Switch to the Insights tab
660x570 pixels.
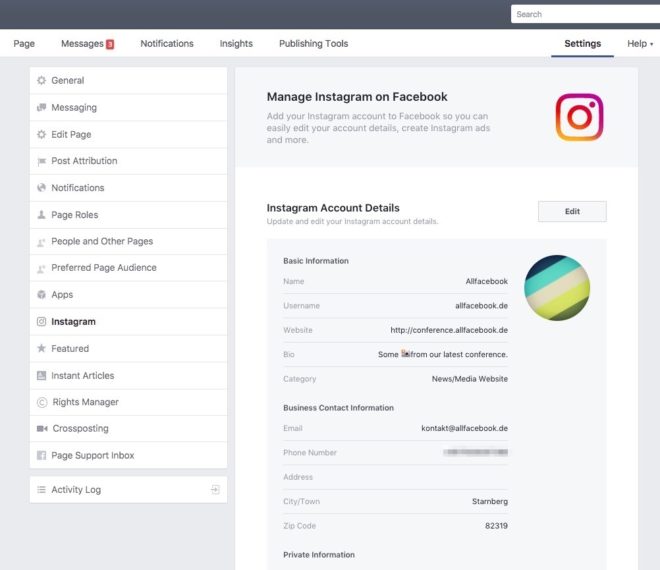click(236, 43)
